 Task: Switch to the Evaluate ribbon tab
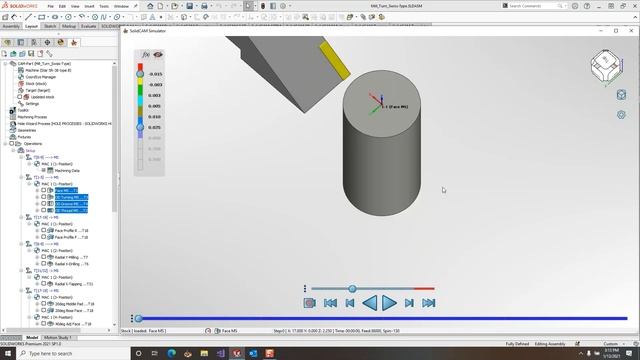89,26
